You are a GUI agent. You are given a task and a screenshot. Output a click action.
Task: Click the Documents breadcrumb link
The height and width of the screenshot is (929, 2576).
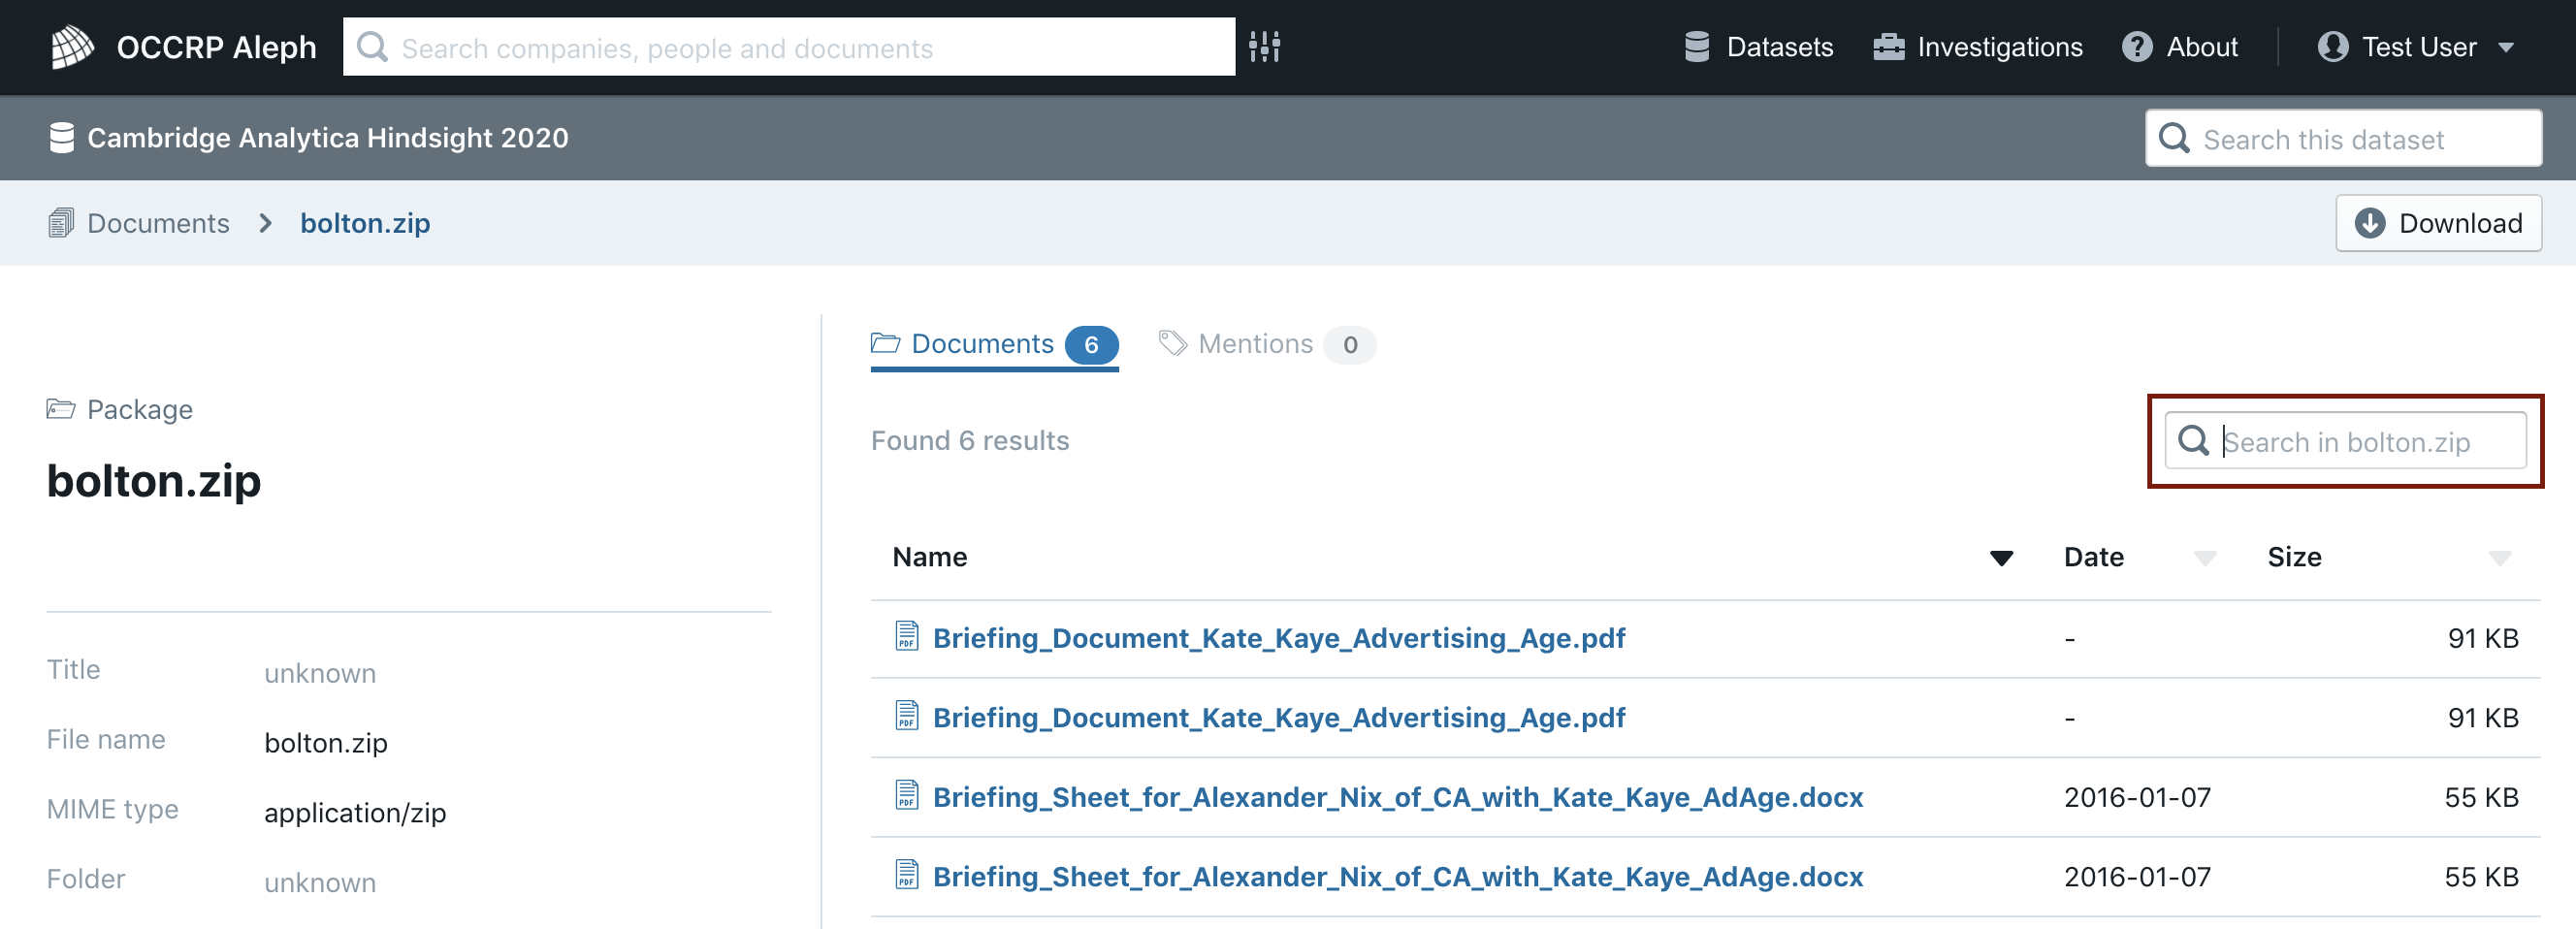(158, 223)
